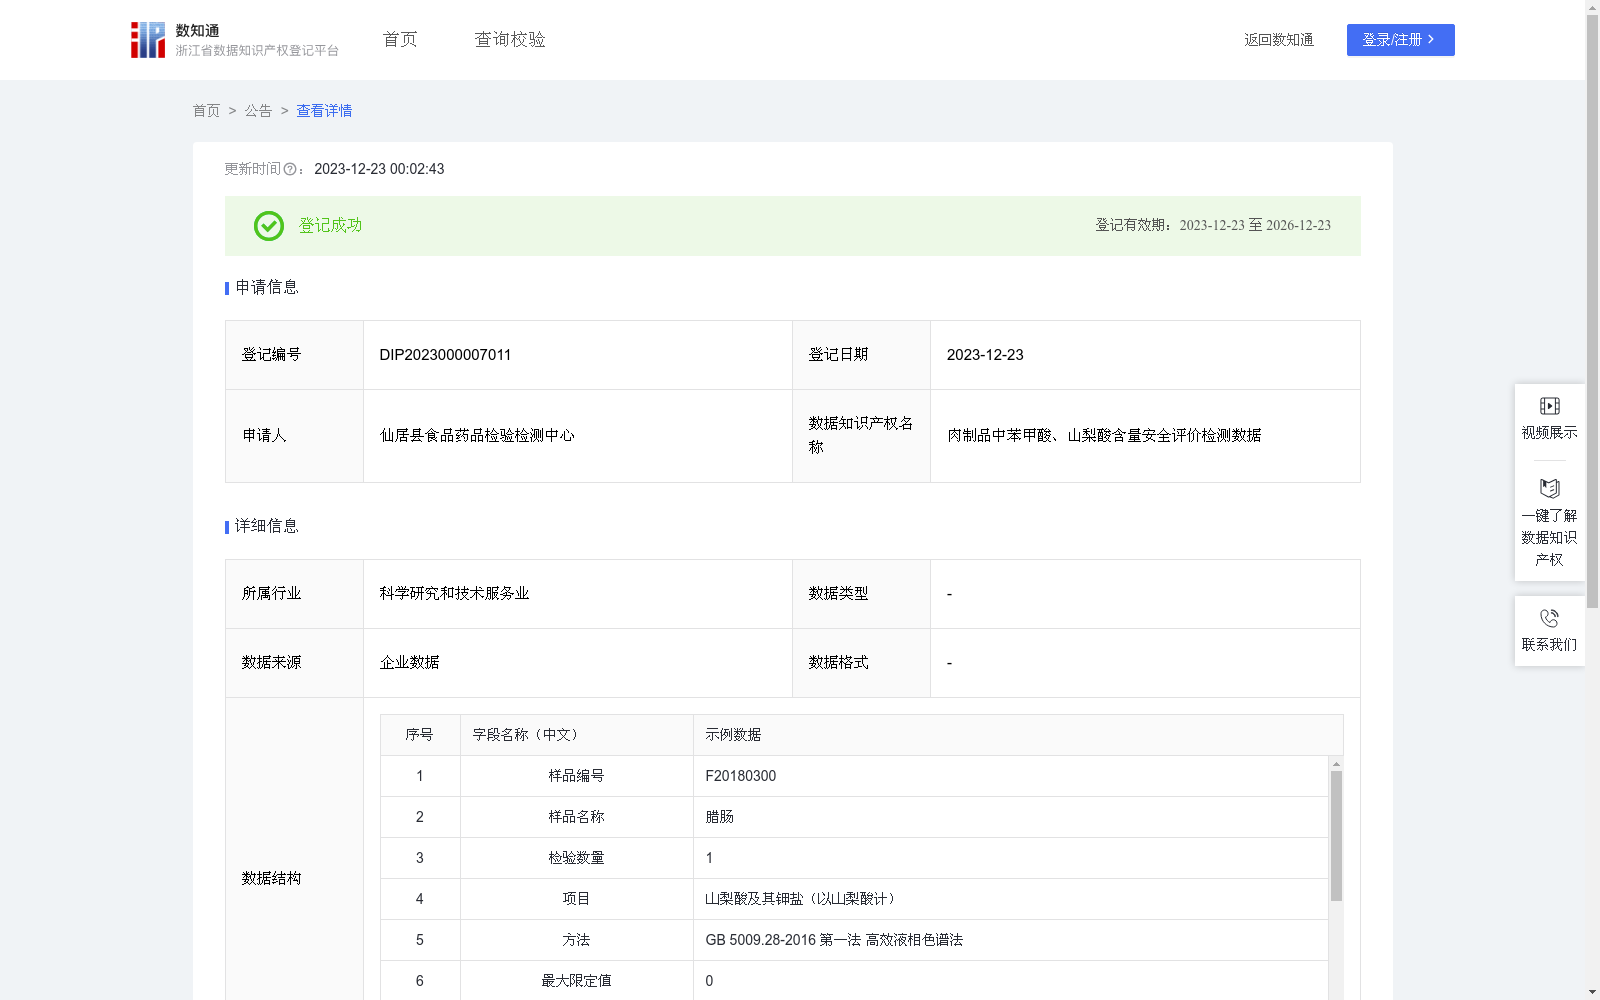Image resolution: width=1600 pixels, height=1000 pixels.
Task: Click data source value 企业数据
Action: [409, 663]
